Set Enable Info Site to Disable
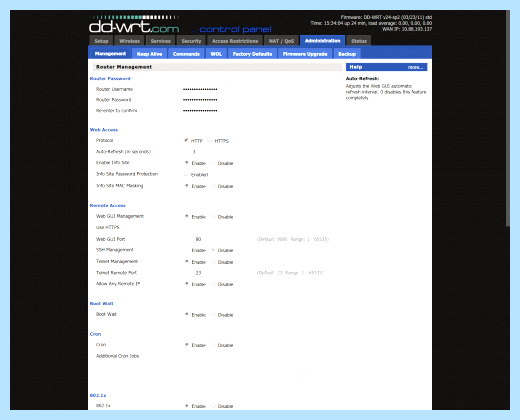This screenshot has width=520, height=420. pyautogui.click(x=213, y=163)
